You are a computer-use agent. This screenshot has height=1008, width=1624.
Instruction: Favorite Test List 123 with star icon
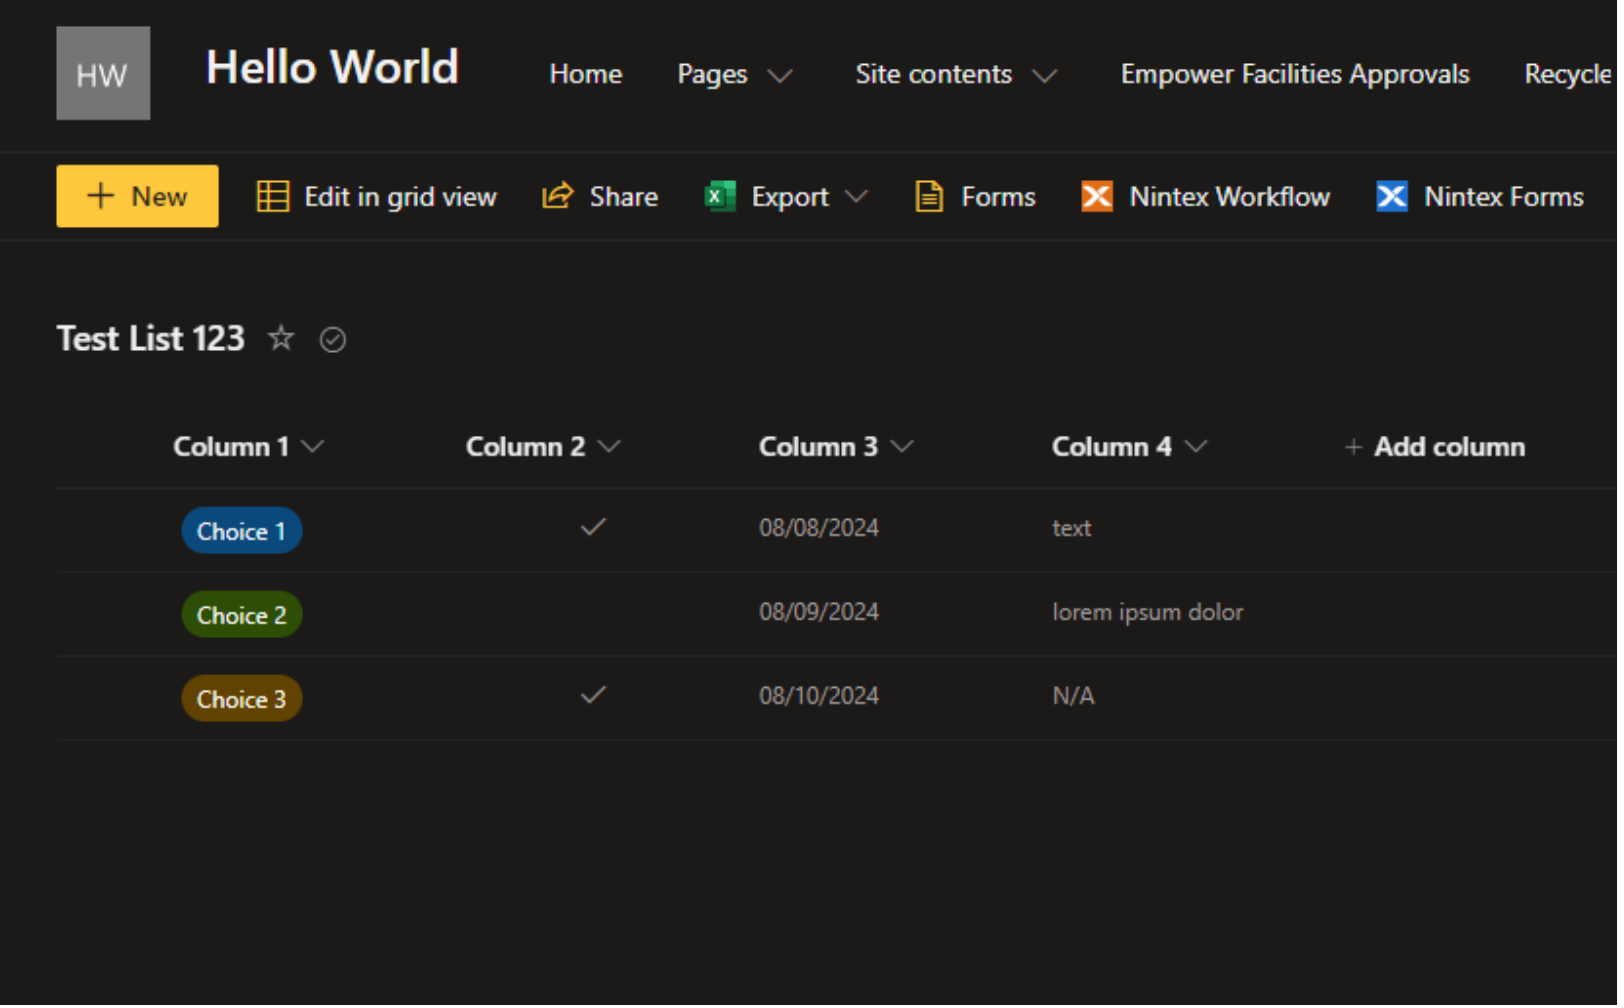[x=281, y=338]
